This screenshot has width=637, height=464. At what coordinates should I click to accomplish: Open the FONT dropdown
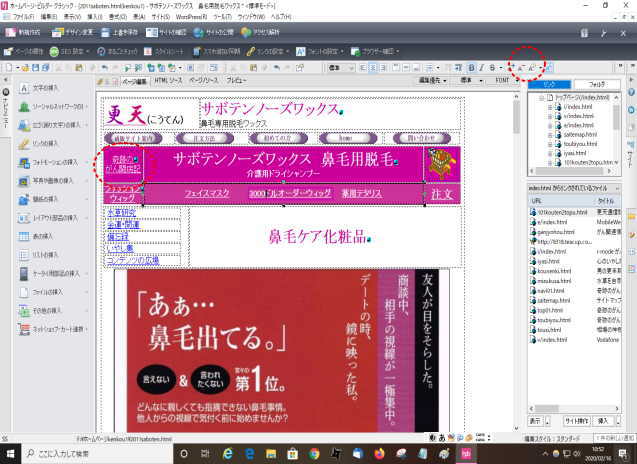[505, 80]
